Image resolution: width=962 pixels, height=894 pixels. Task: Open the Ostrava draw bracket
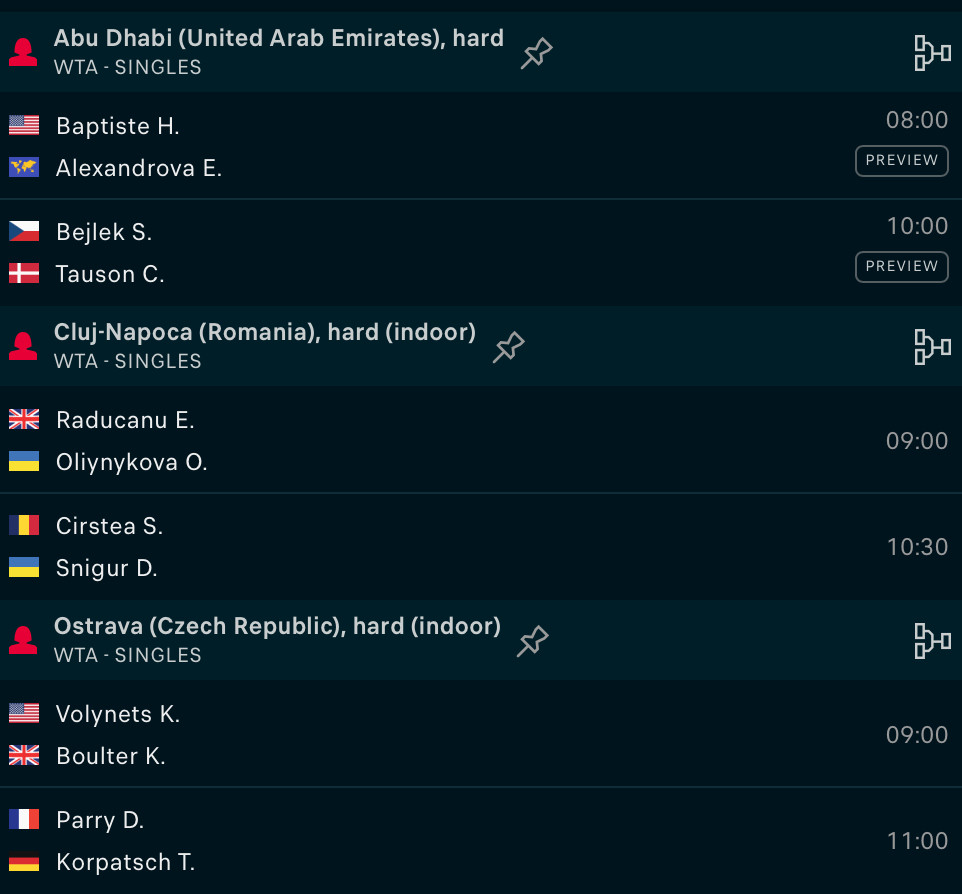click(933, 641)
